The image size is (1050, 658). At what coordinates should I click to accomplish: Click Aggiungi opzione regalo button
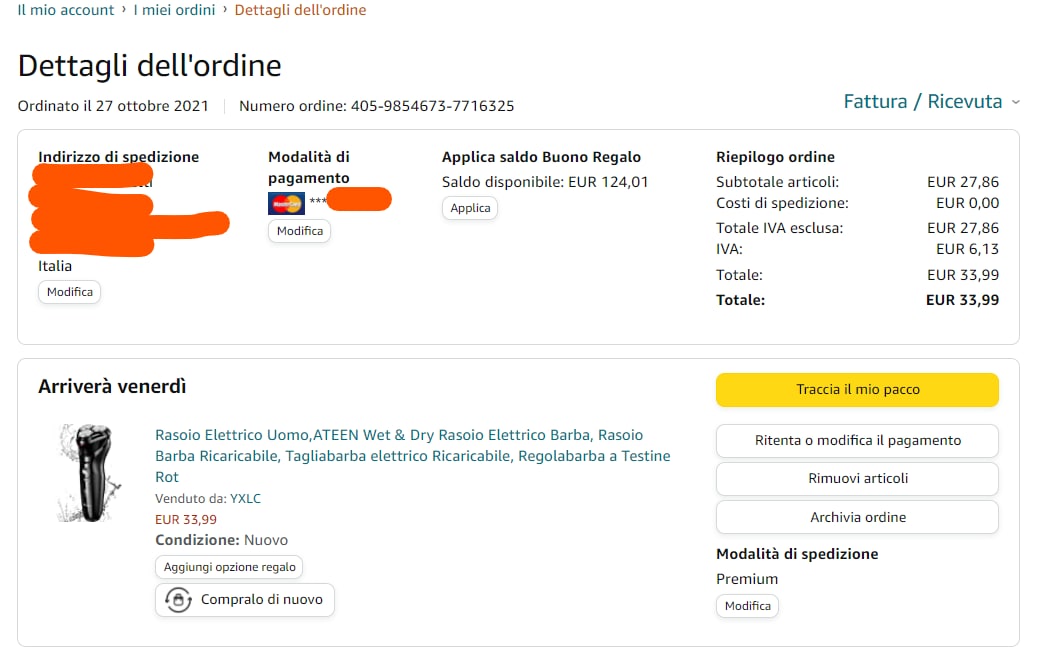click(x=230, y=567)
